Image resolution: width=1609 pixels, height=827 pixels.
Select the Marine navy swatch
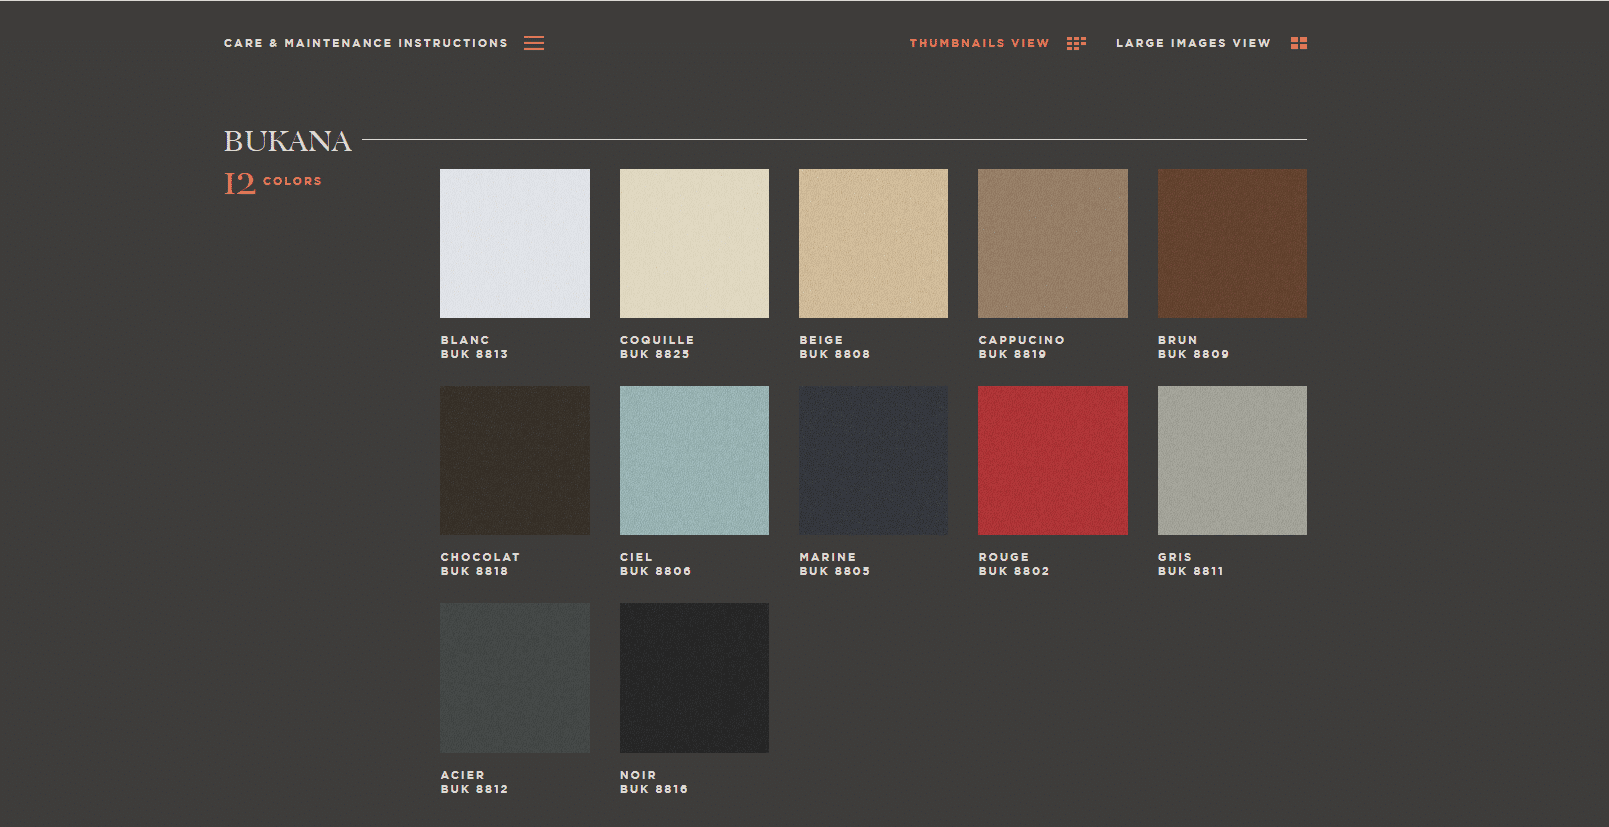point(873,460)
